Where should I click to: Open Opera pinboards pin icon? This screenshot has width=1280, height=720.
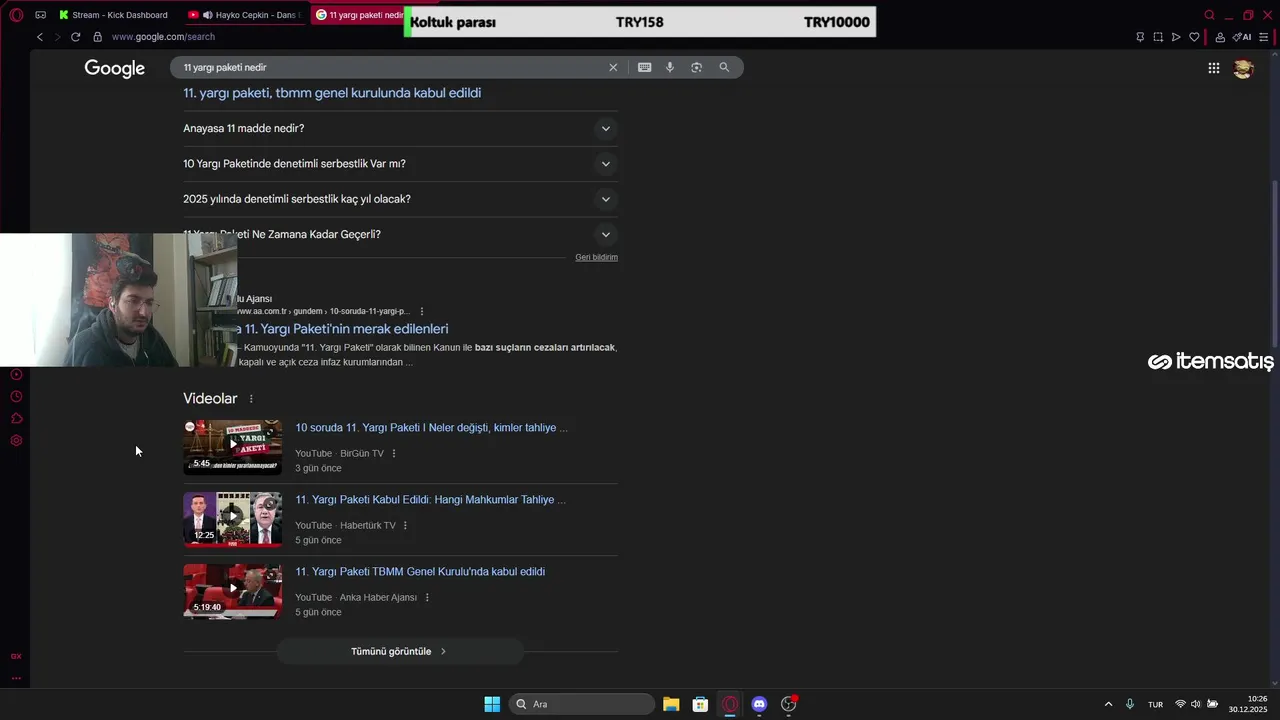tap(1140, 37)
